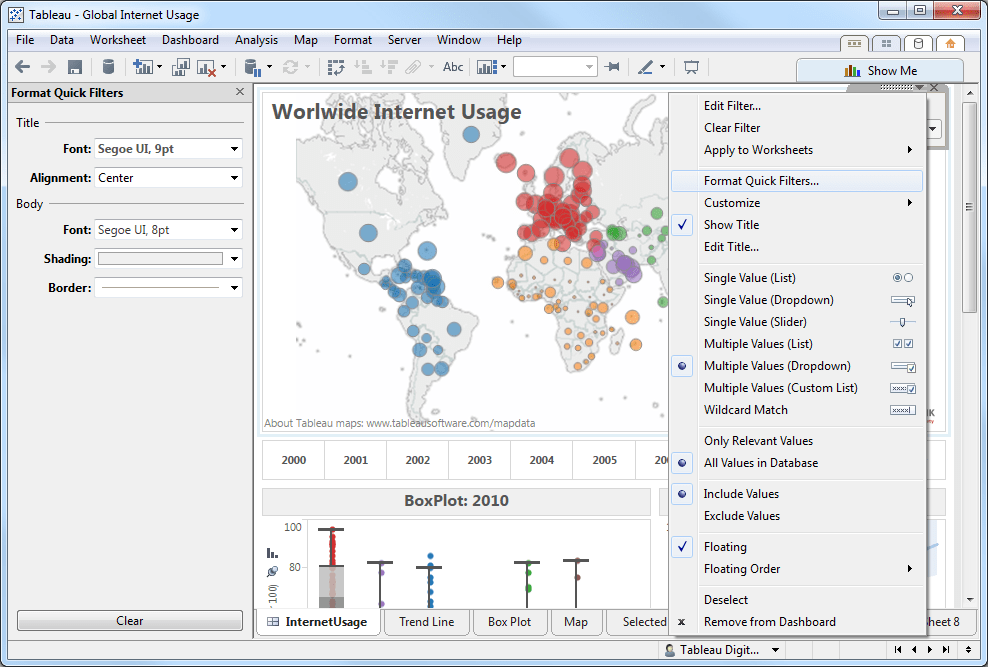988x667 pixels.
Task: Select the 2003 year column header
Action: pyautogui.click(x=479, y=460)
